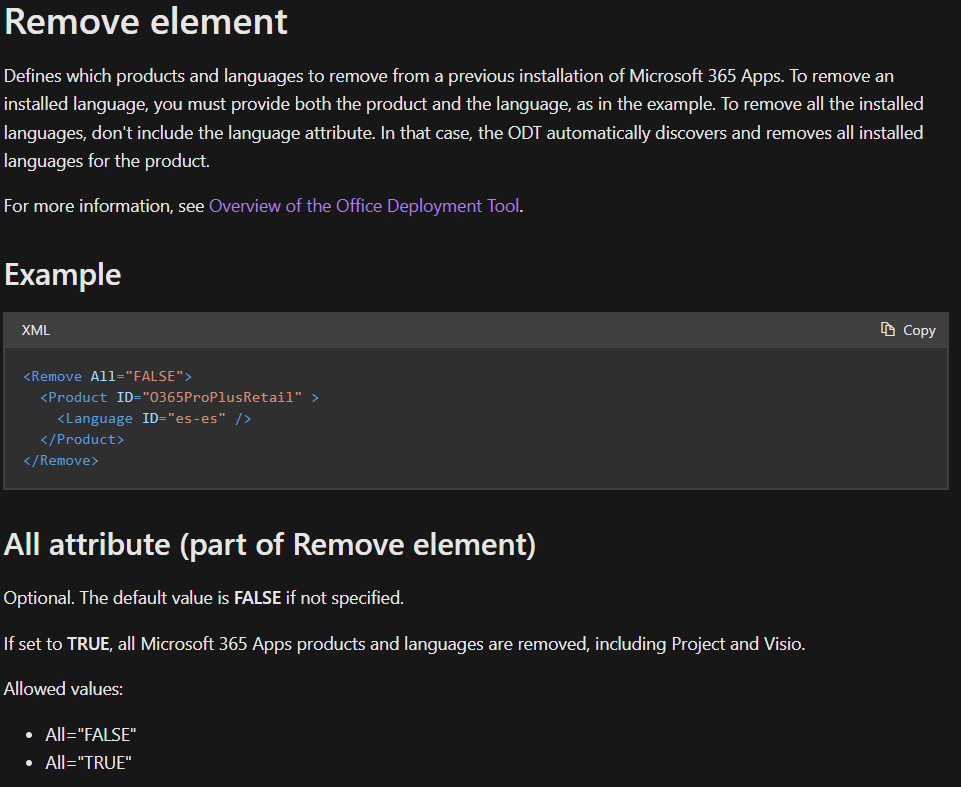Click the "For more information, see" text

point(104,206)
